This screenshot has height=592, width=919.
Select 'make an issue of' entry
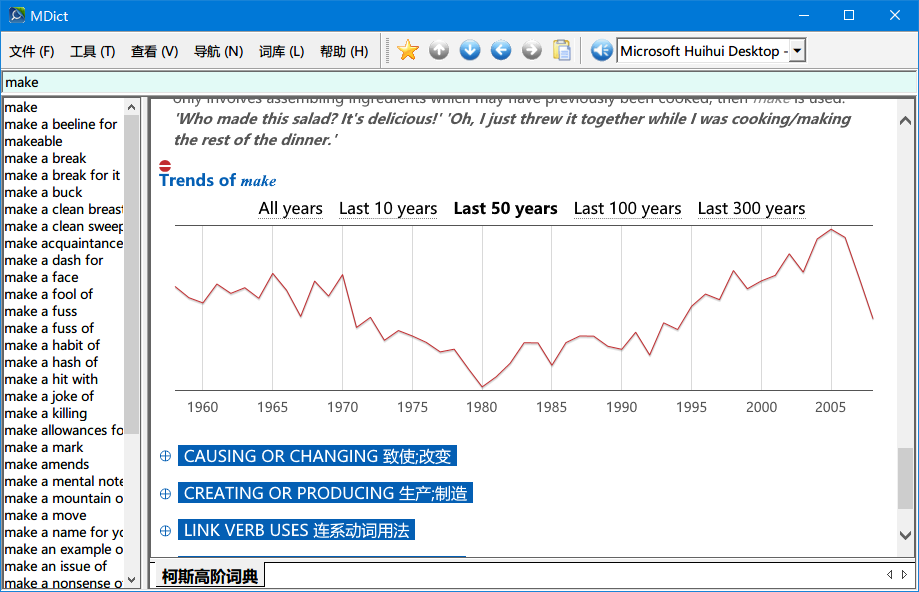pyautogui.click(x=56, y=566)
